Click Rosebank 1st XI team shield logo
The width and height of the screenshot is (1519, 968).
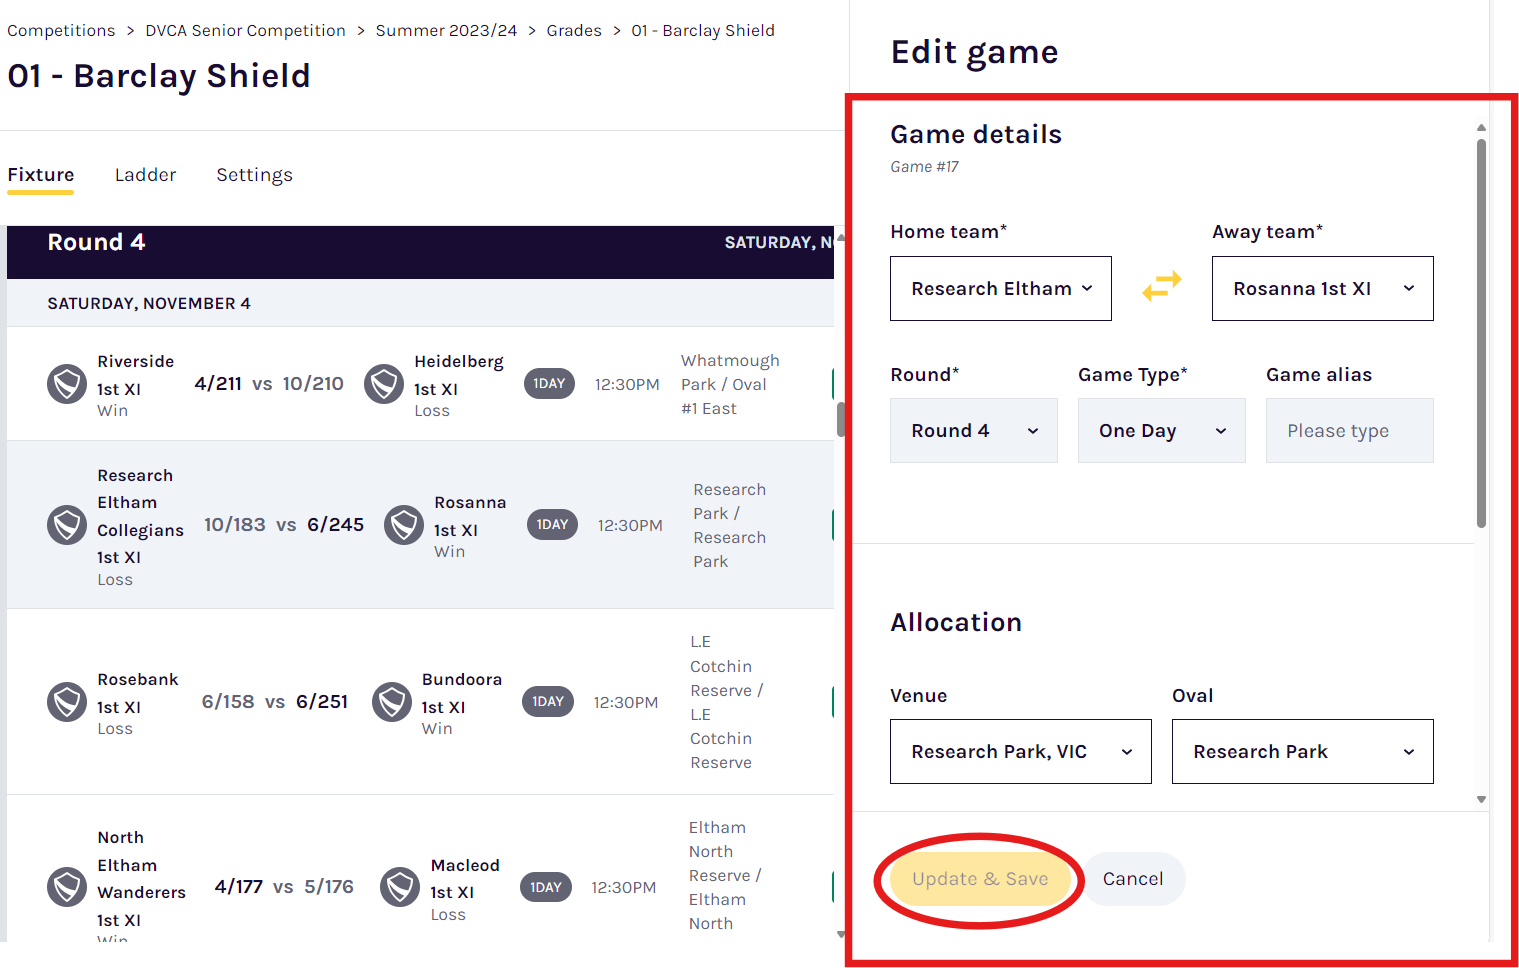[x=67, y=702]
